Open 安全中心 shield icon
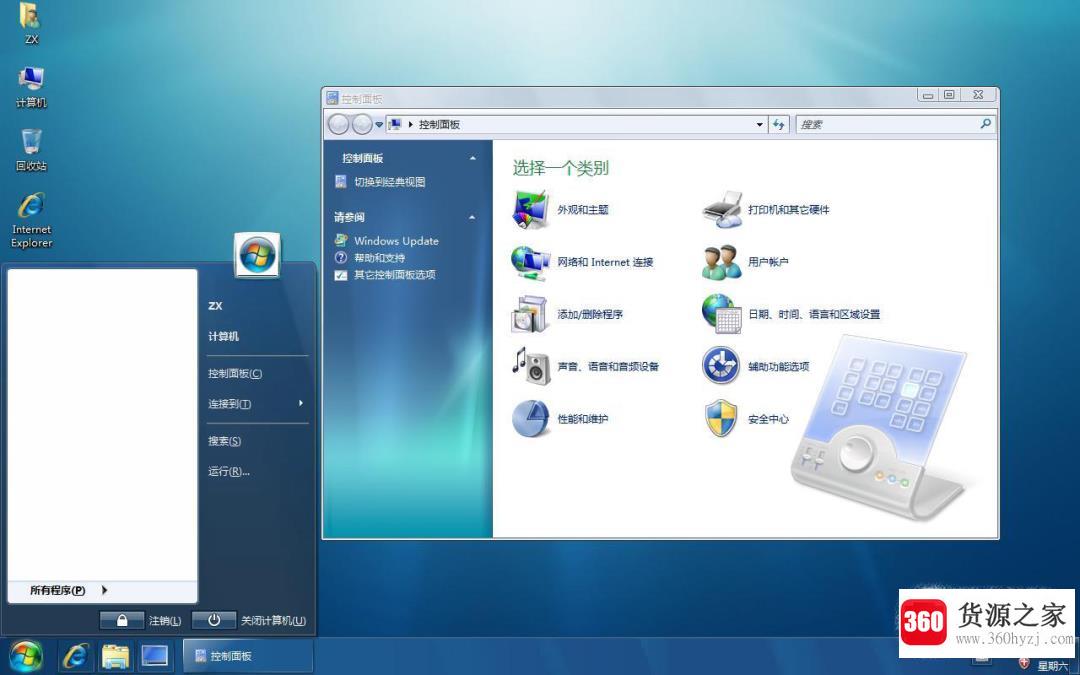The height and width of the screenshot is (675, 1080). tap(720, 418)
